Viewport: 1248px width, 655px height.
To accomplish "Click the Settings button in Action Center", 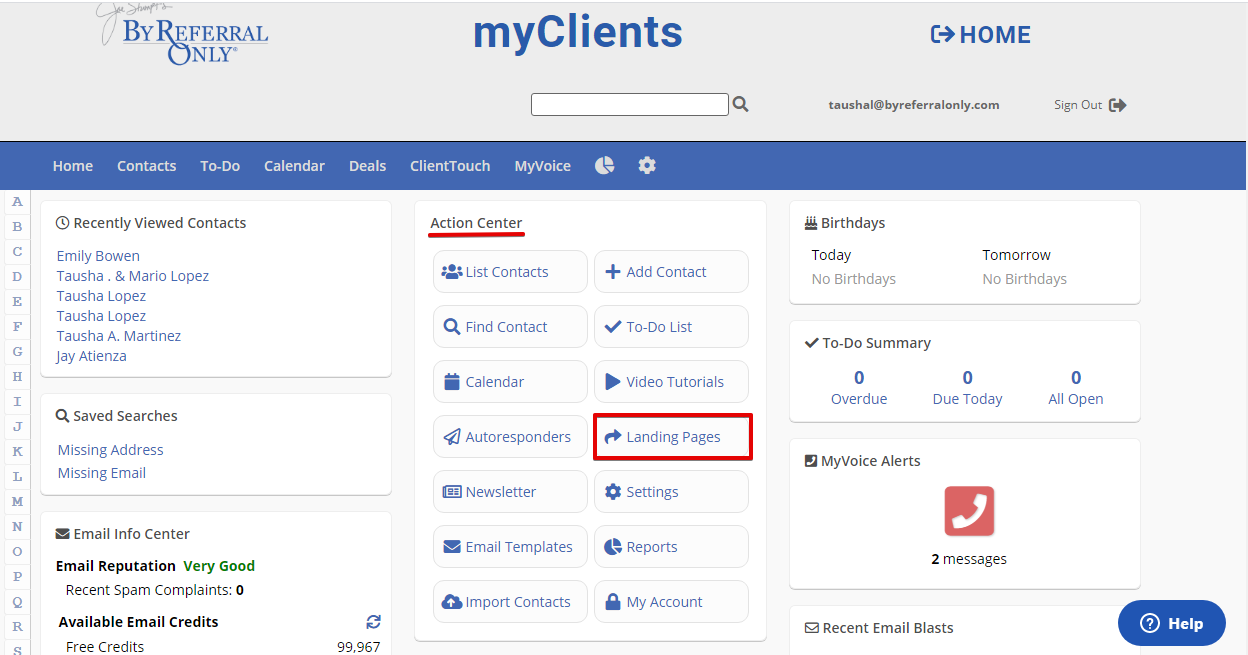I will (x=671, y=492).
